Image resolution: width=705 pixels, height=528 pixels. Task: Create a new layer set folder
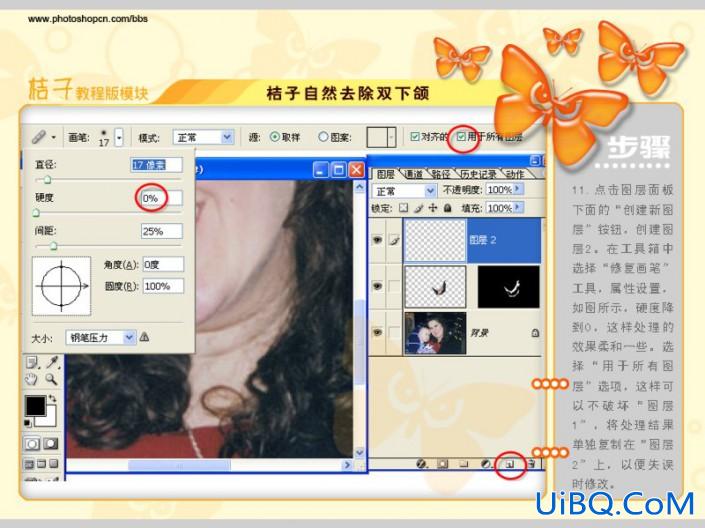tap(464, 464)
